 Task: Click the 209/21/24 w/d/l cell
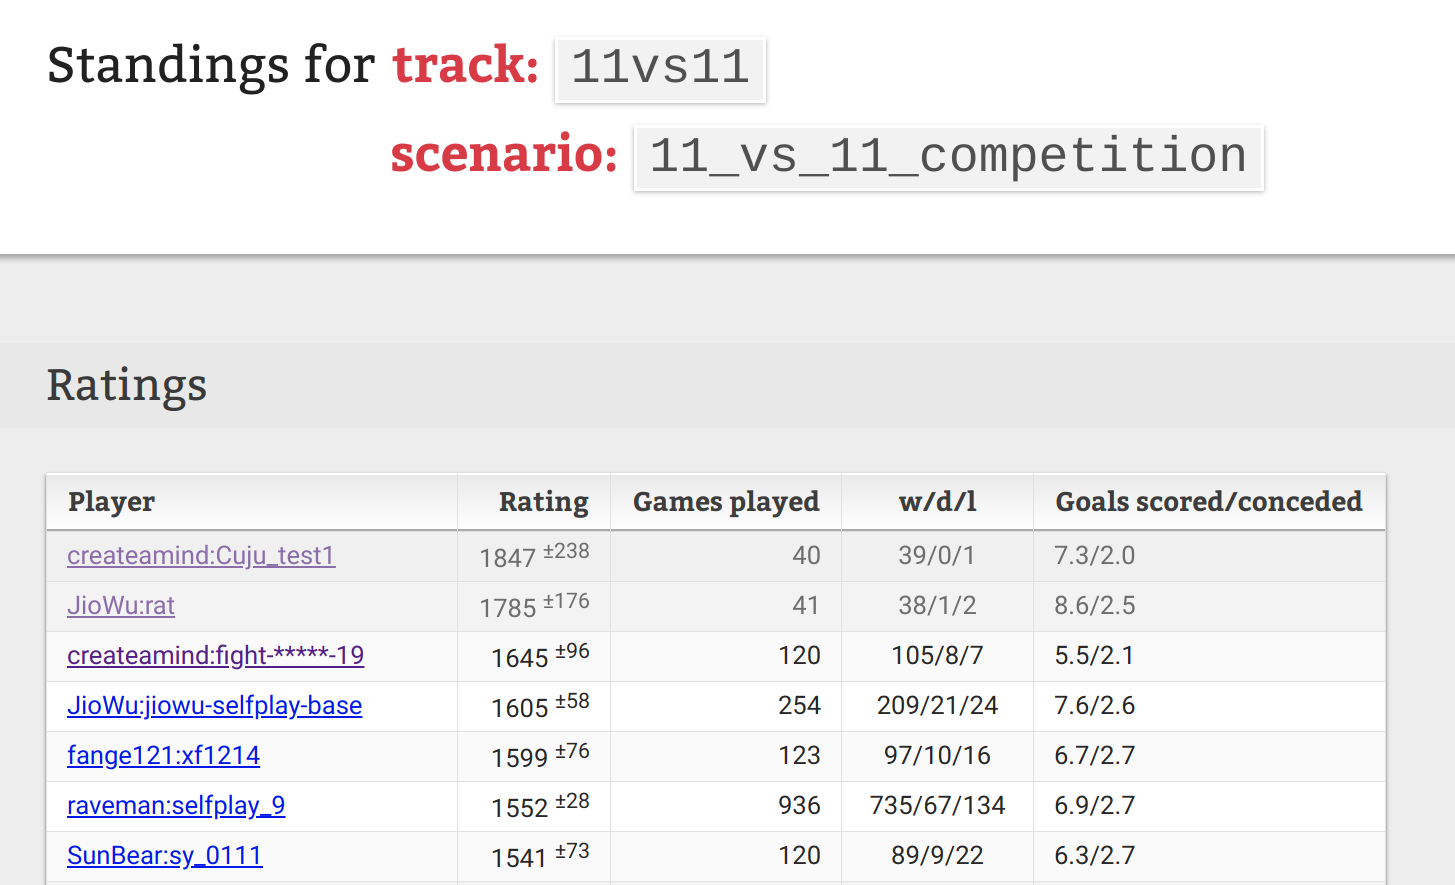(937, 706)
